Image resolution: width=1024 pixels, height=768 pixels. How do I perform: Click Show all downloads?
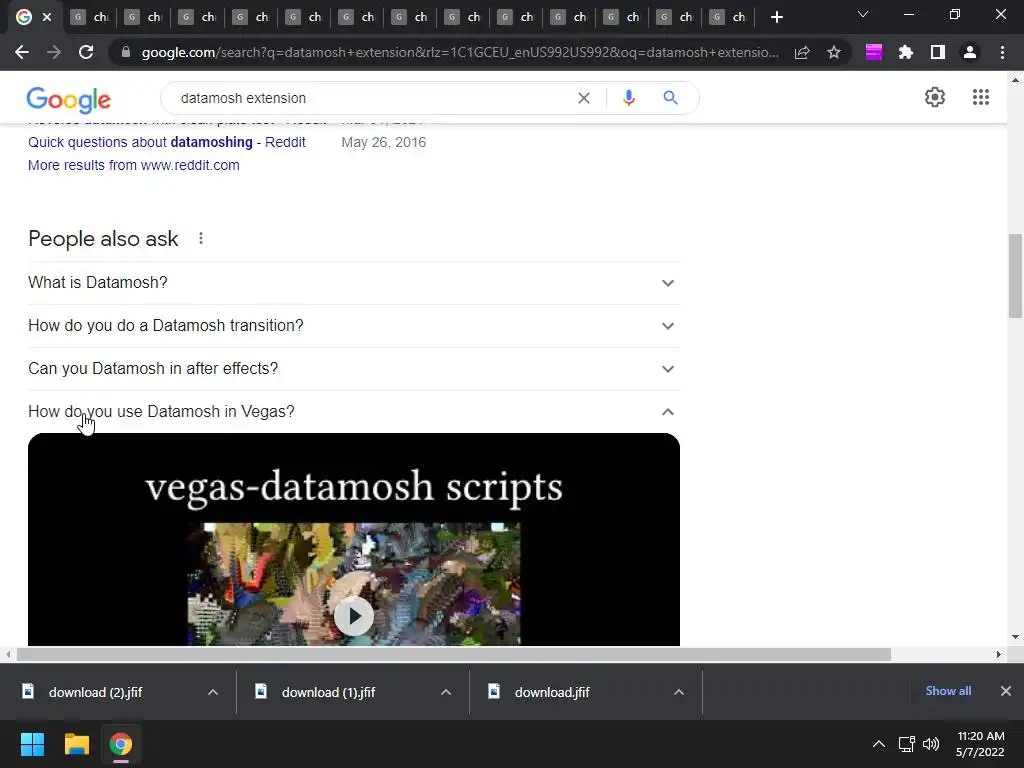click(948, 691)
